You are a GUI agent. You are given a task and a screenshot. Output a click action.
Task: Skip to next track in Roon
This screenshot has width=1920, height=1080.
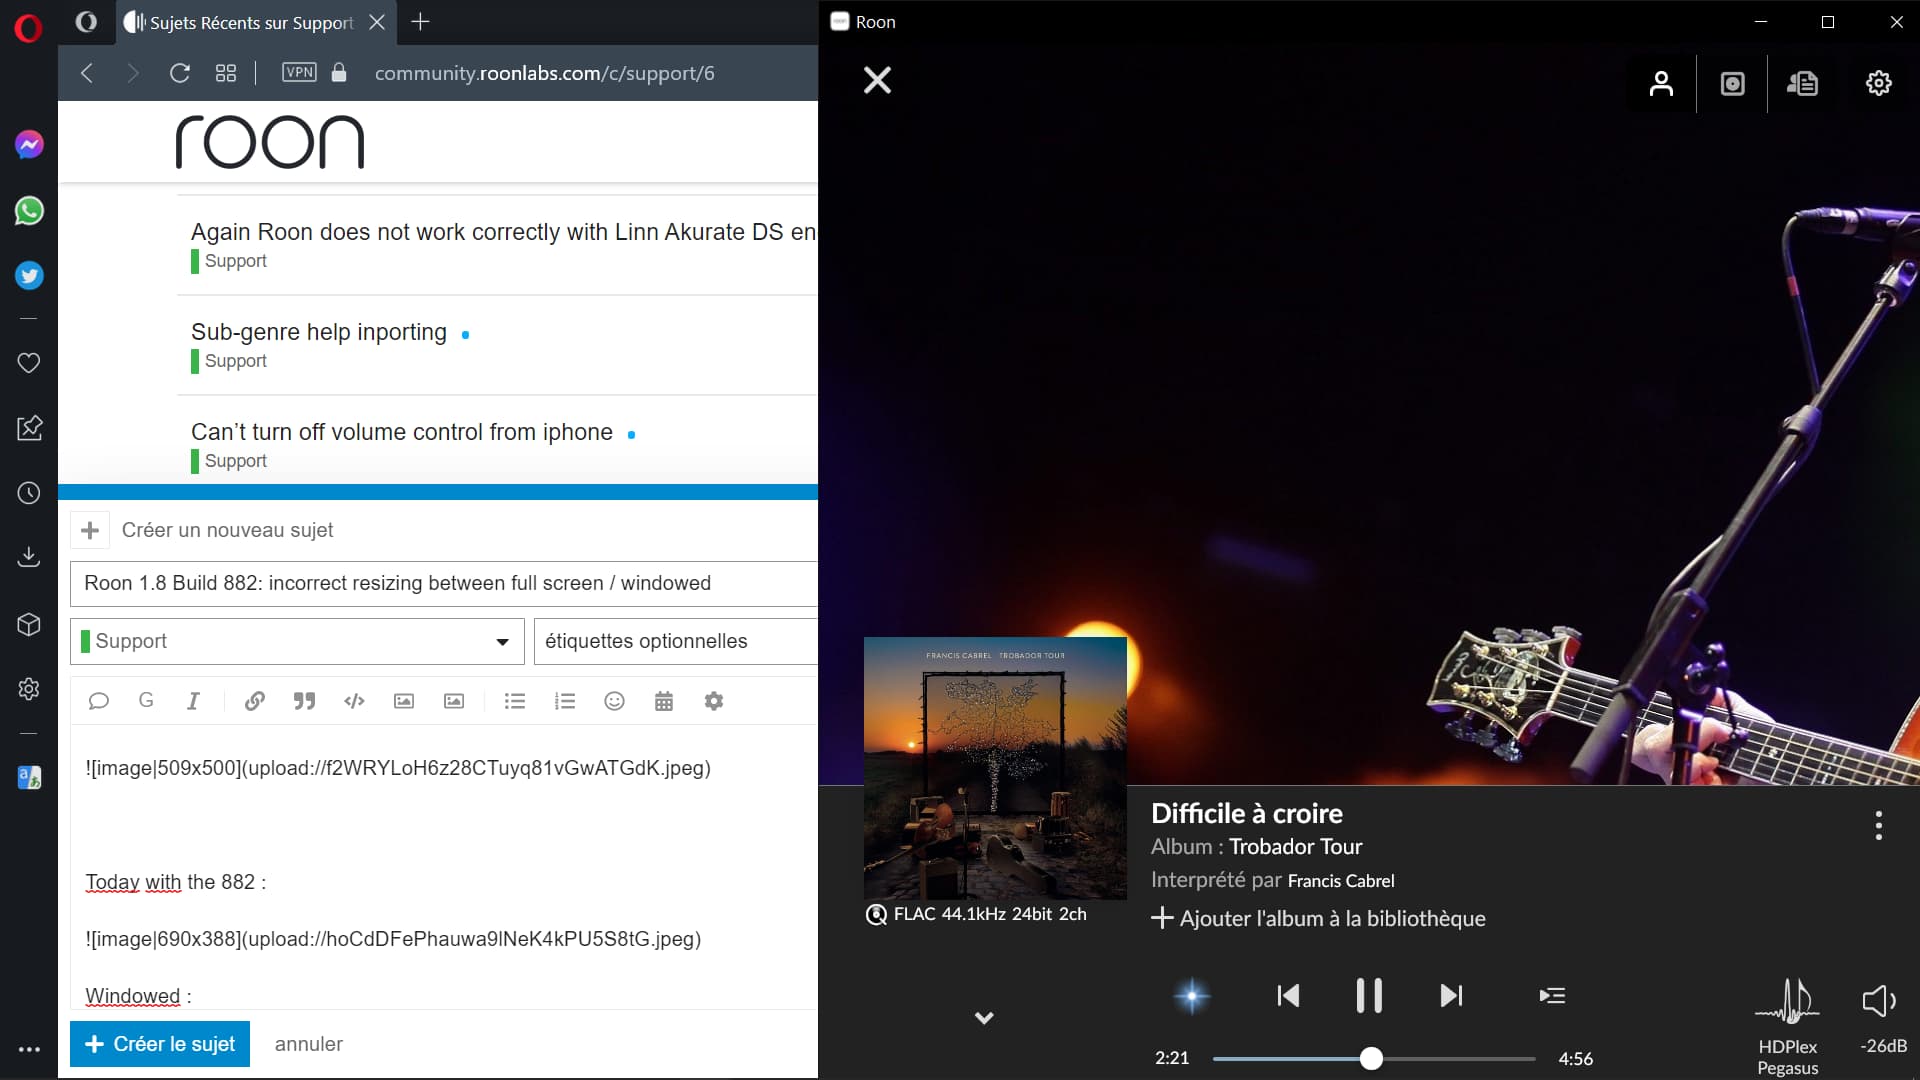[x=1451, y=996]
